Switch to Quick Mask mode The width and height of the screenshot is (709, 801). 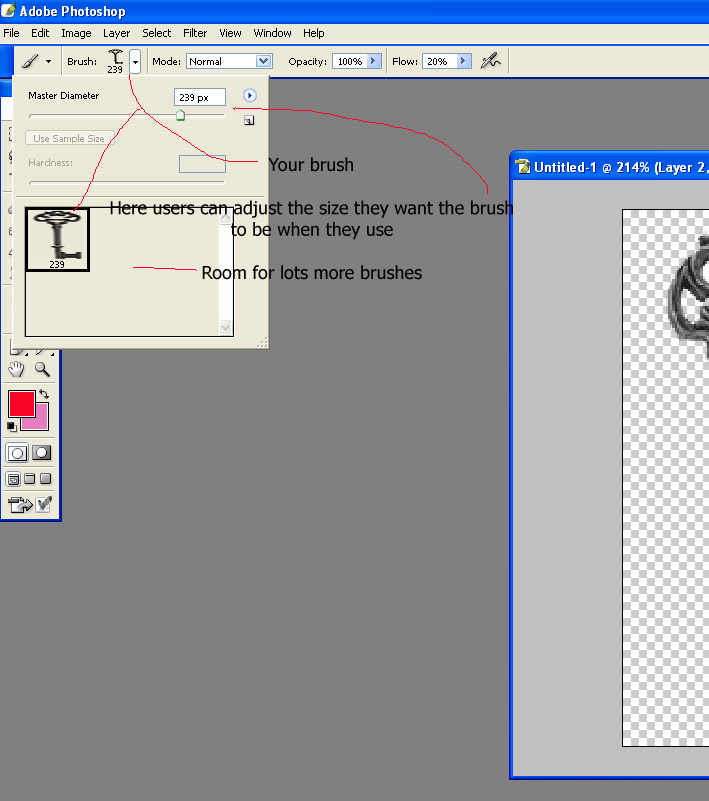pos(41,453)
